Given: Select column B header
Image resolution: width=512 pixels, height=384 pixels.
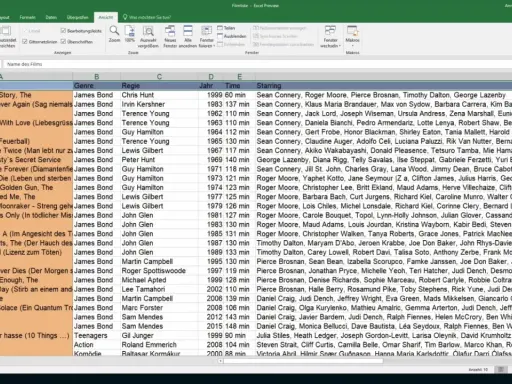Looking at the screenshot, I should click(x=97, y=77).
